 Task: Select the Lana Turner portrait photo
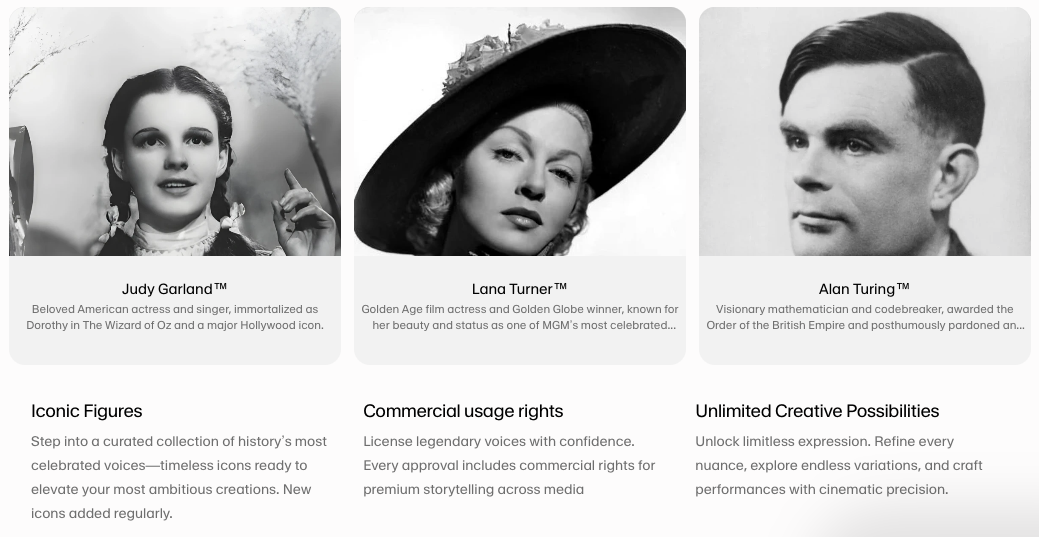(x=520, y=132)
